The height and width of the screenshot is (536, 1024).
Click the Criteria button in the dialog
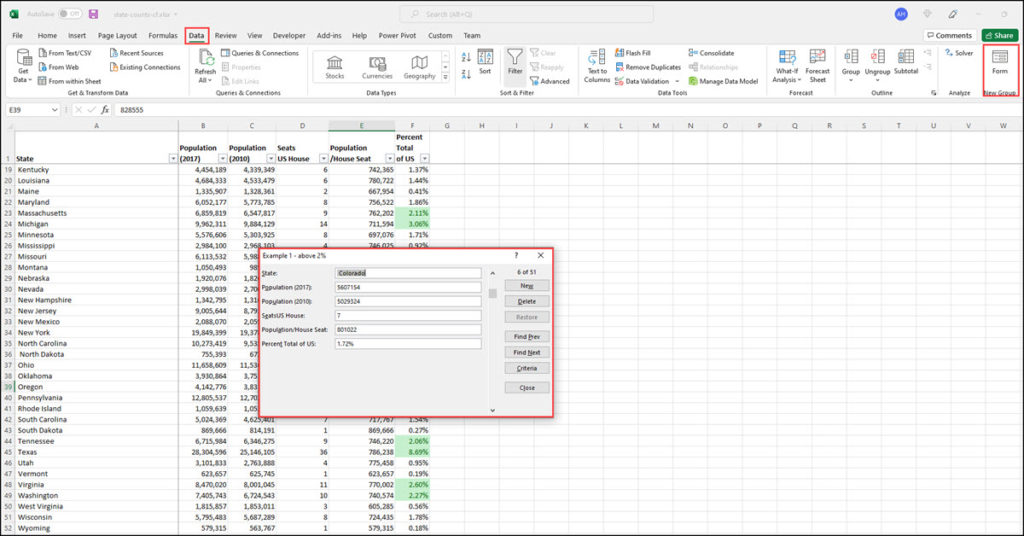click(526, 368)
